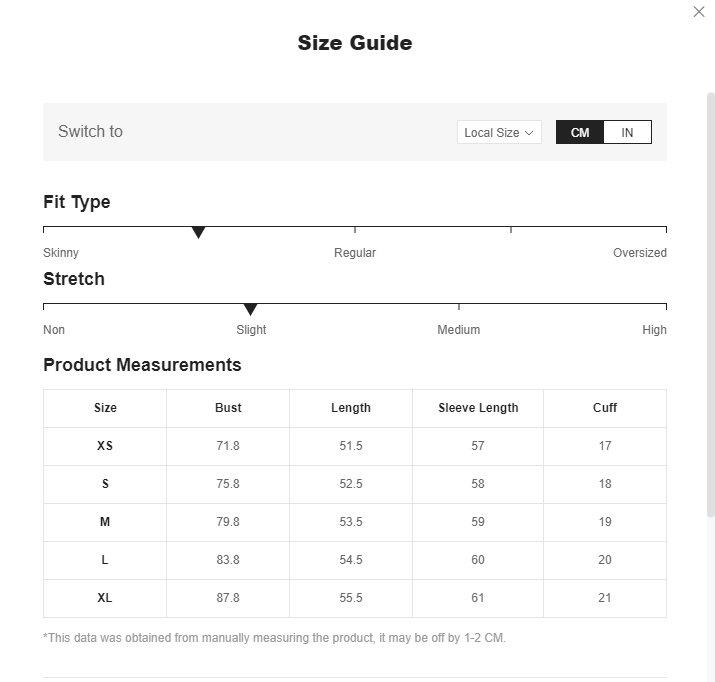Viewport: 715px width, 682px height.
Task: Click the L size bust value 83.8
Action: (228, 560)
